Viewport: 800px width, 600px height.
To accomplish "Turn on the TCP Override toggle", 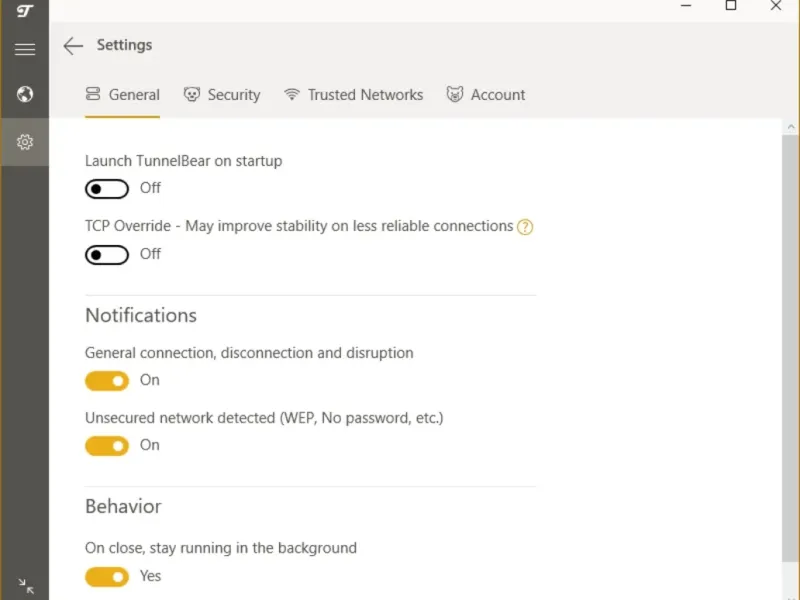I will pos(107,255).
